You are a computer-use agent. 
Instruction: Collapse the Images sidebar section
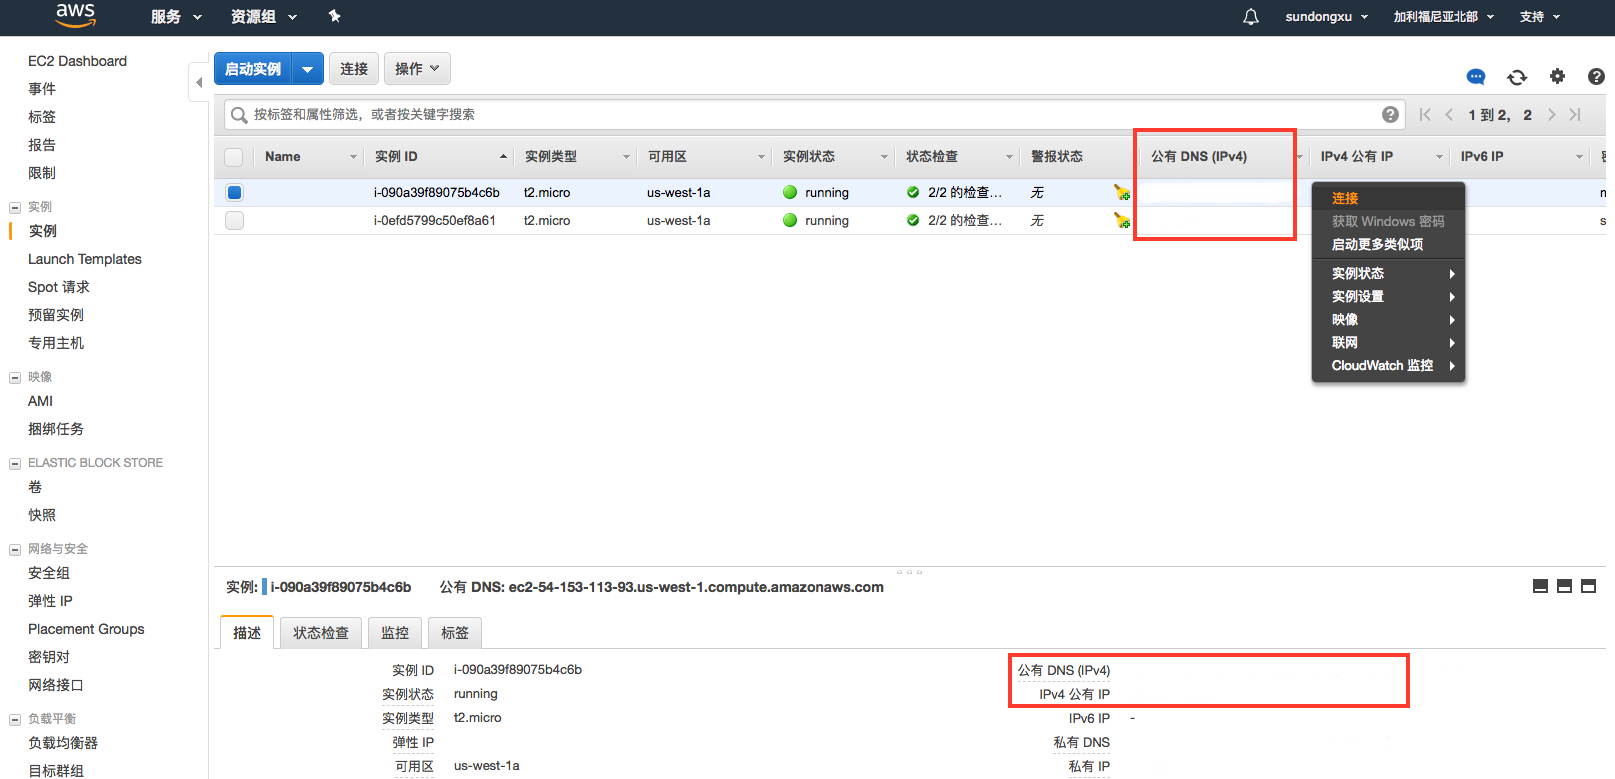tap(15, 378)
